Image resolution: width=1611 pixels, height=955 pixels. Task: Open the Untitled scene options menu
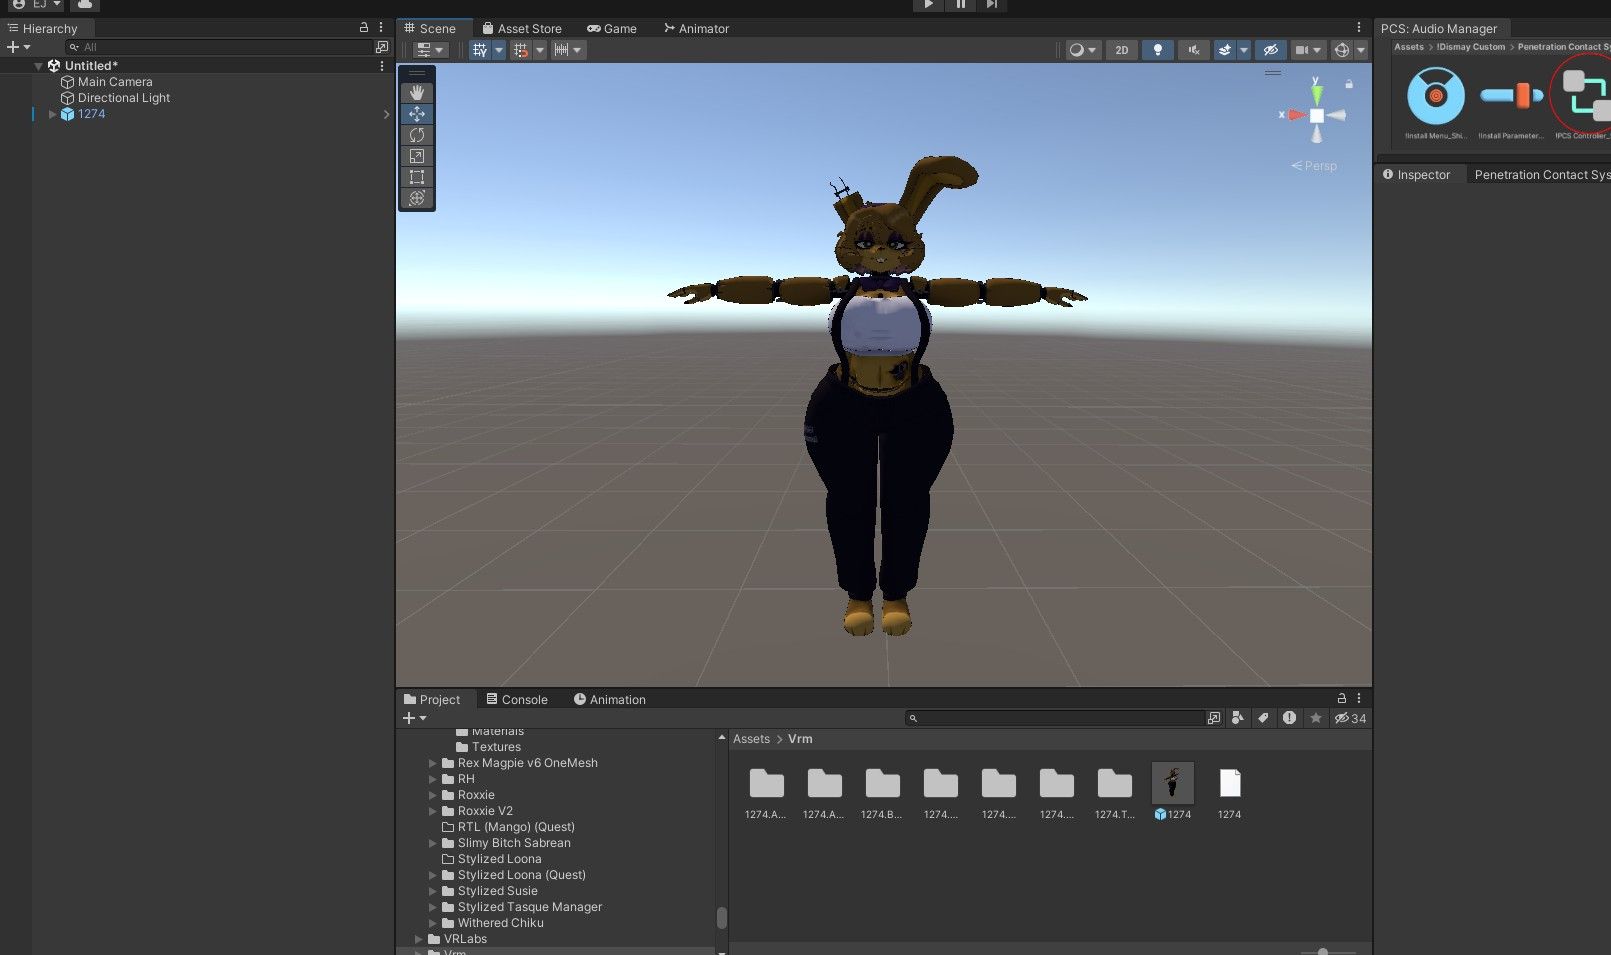pos(381,66)
